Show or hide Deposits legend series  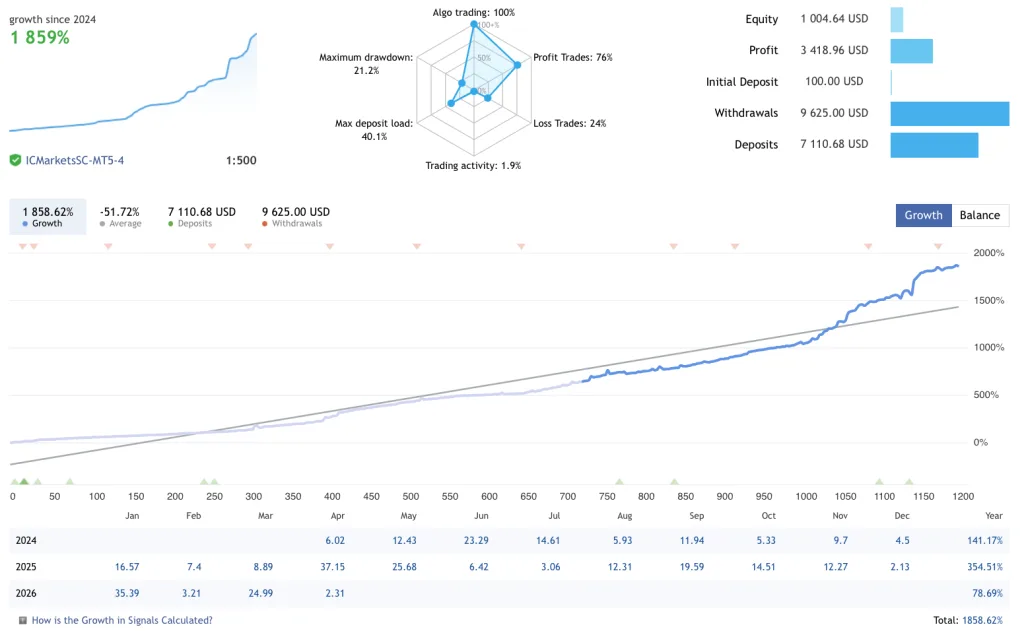[x=201, y=217]
